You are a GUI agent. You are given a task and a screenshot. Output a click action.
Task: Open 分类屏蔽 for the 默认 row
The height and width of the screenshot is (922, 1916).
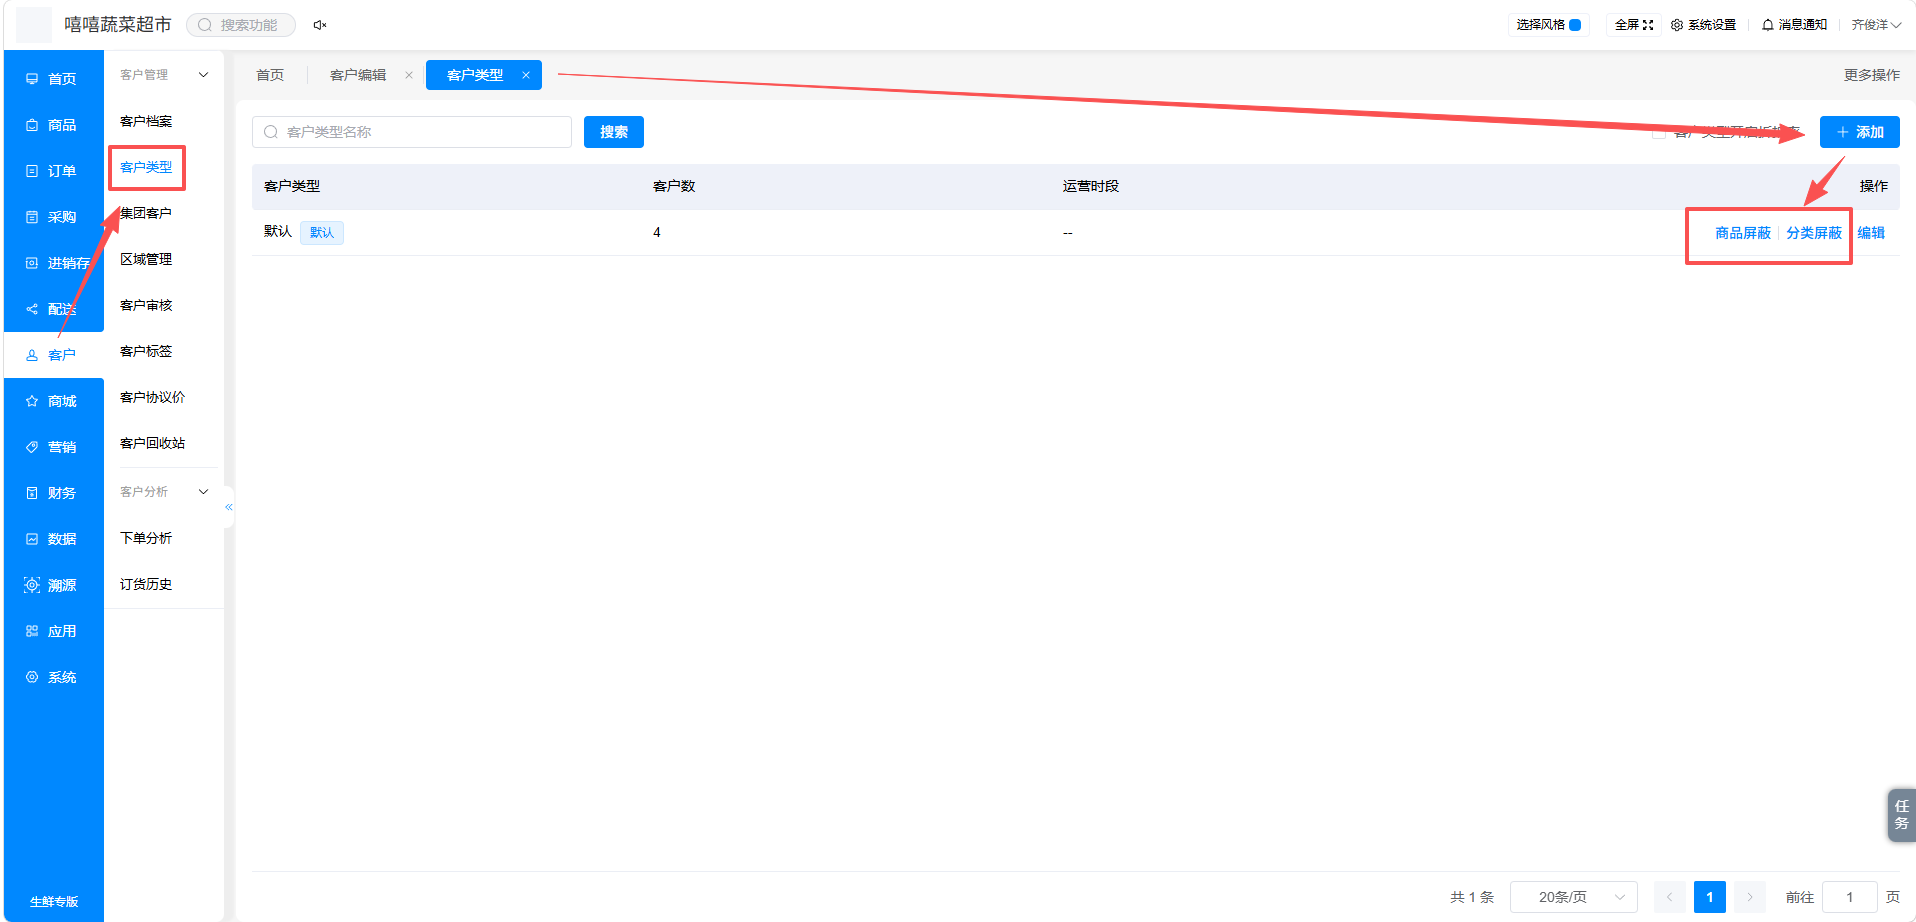[x=1814, y=233]
